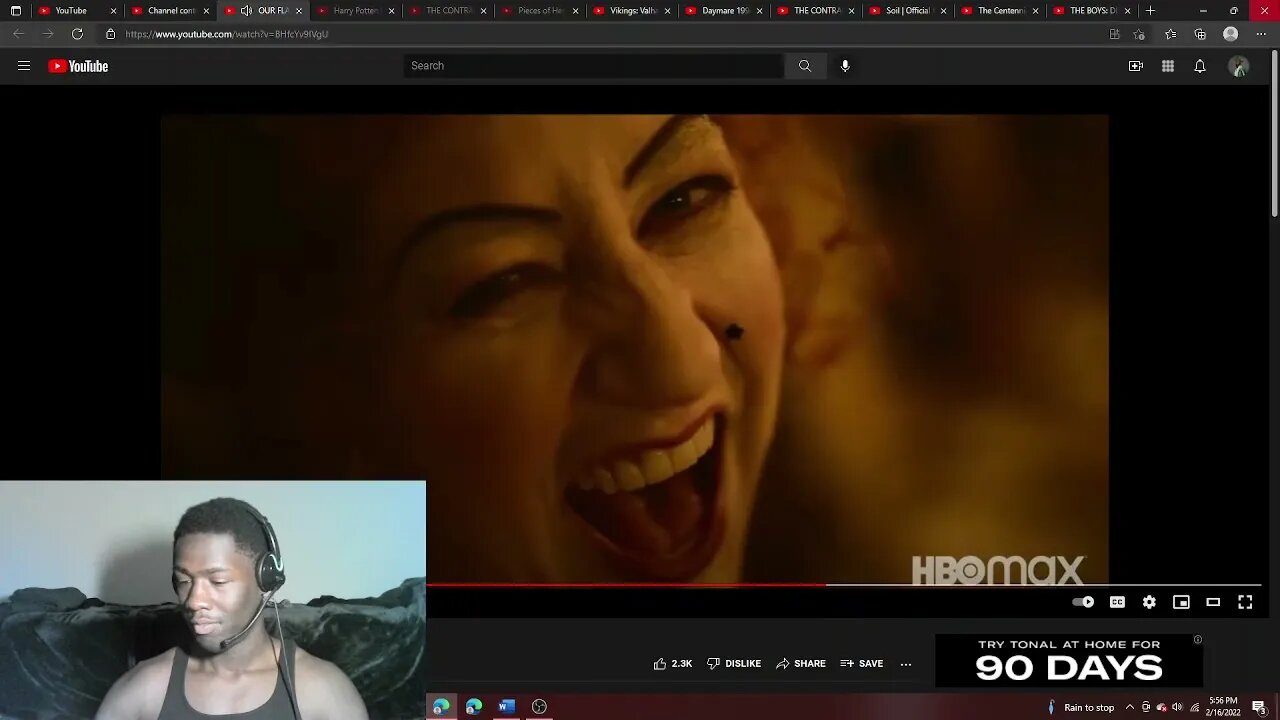Open YouTube notifications bell
The height and width of the screenshot is (720, 1280).
coord(1200,66)
